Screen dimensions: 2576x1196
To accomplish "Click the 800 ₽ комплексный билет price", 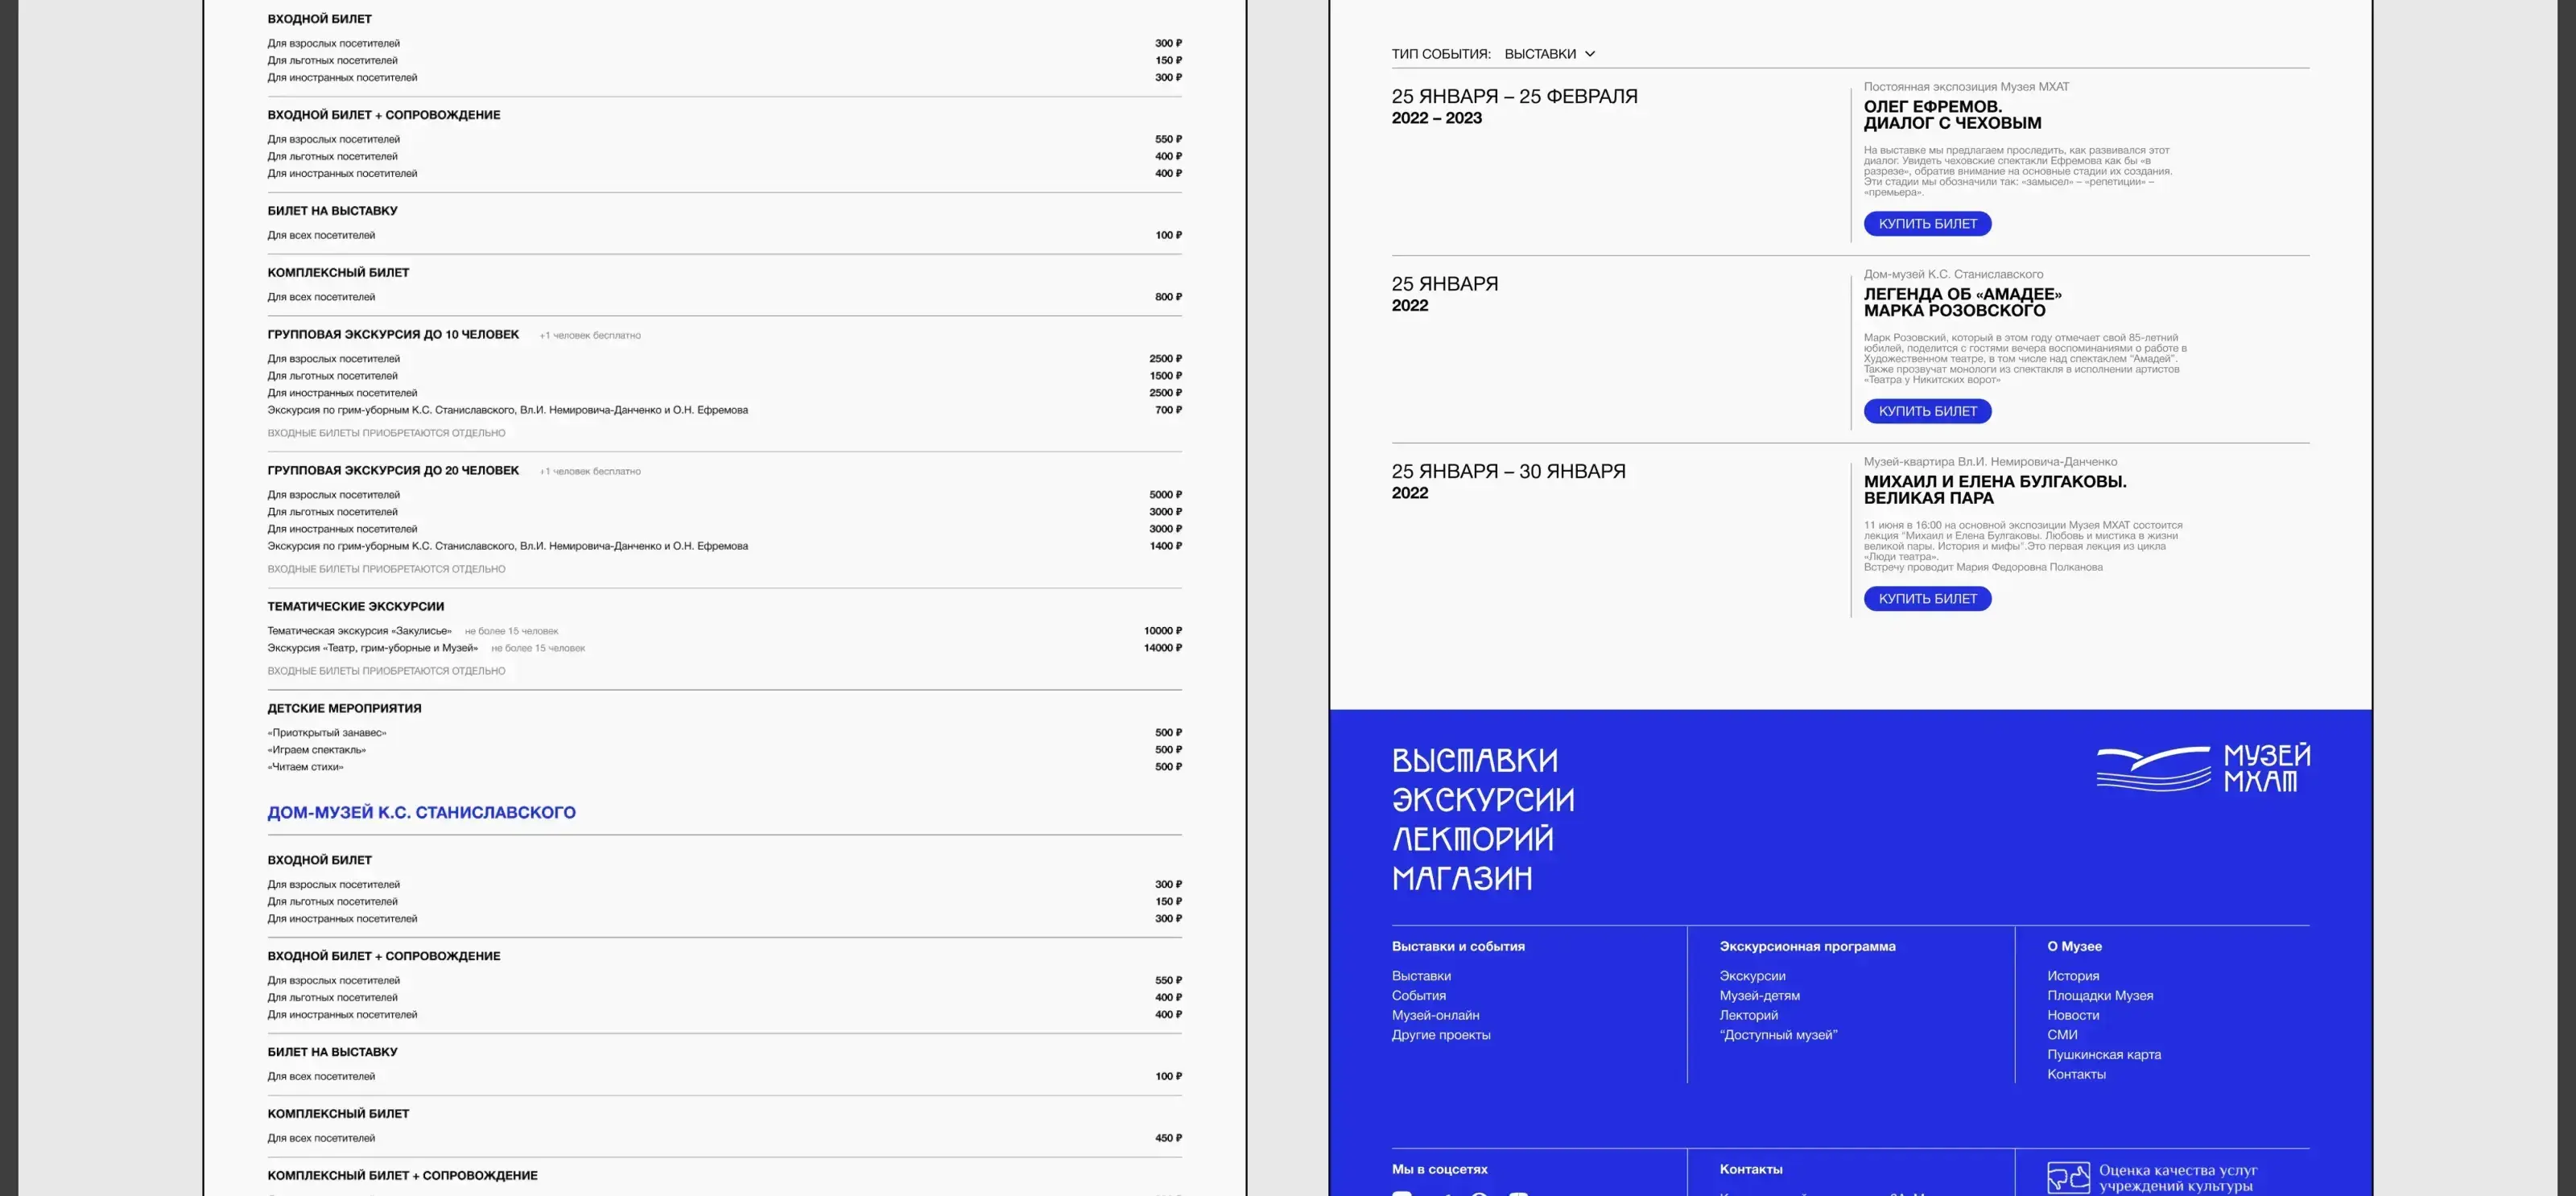I will click(1168, 297).
